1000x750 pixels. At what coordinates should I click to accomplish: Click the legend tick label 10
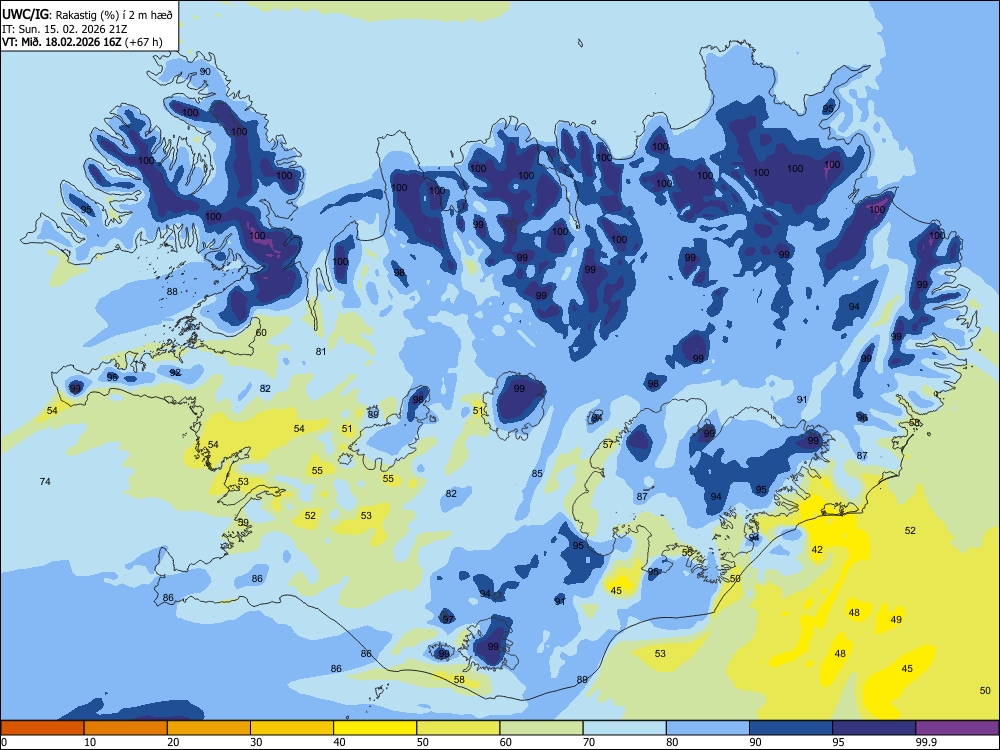pos(90,742)
